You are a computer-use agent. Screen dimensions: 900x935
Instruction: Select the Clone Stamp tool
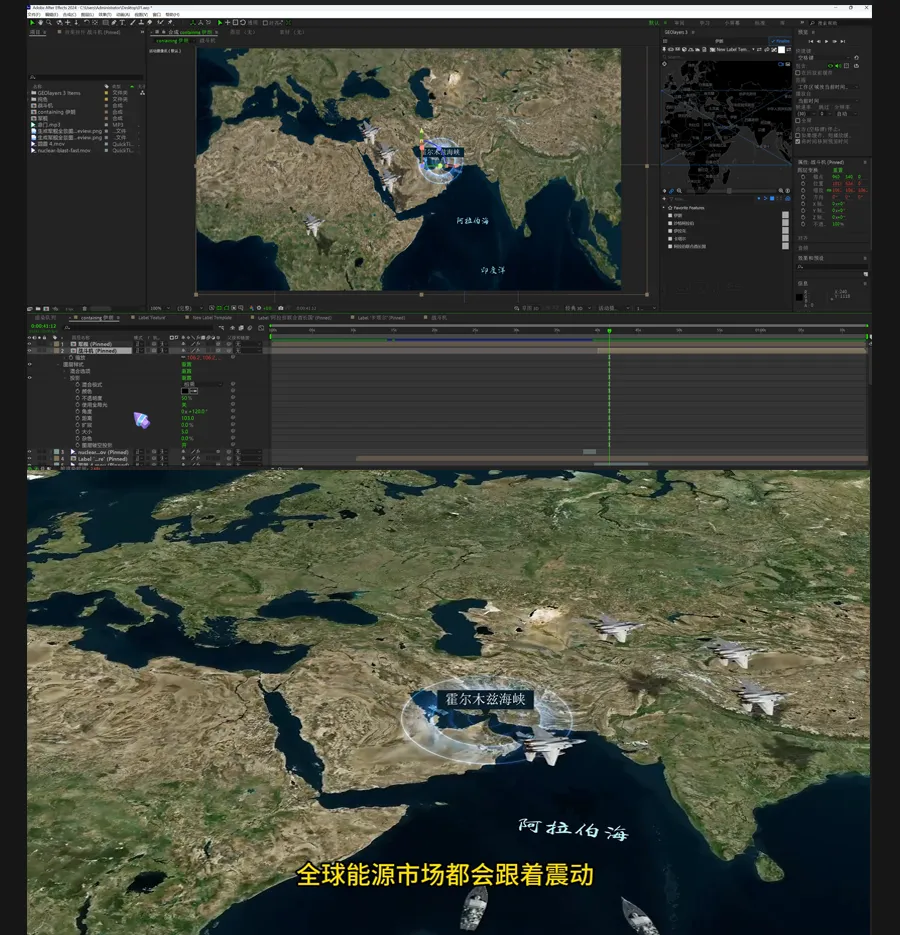[141, 23]
